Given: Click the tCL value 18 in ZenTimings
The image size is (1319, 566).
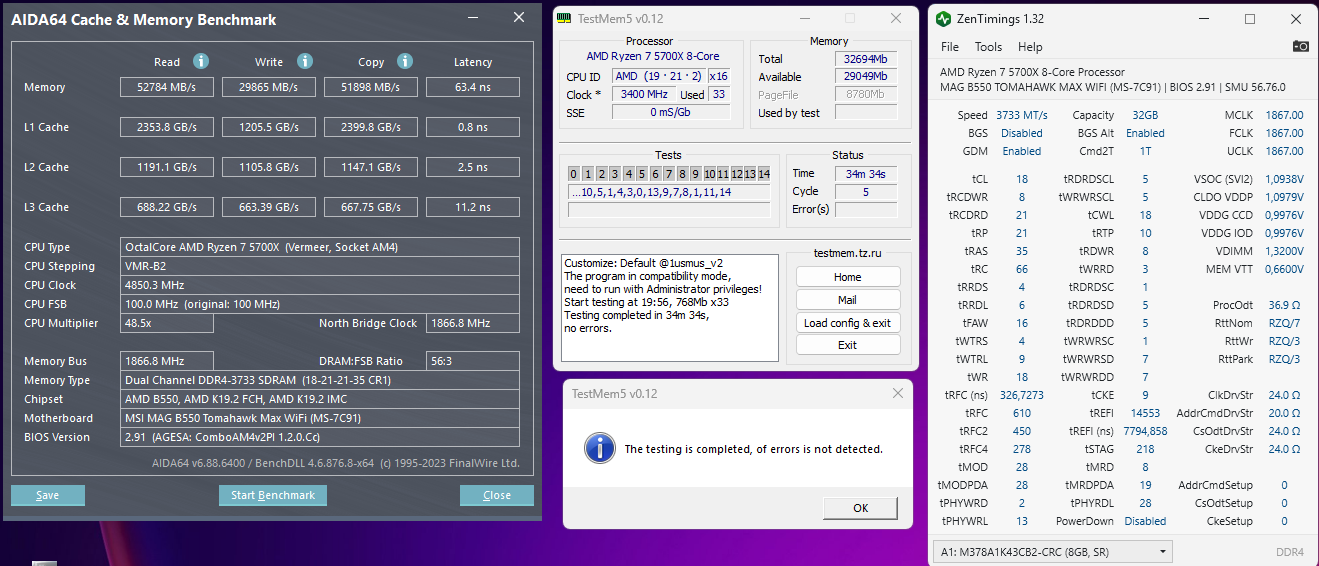Looking at the screenshot, I should tap(1021, 179).
